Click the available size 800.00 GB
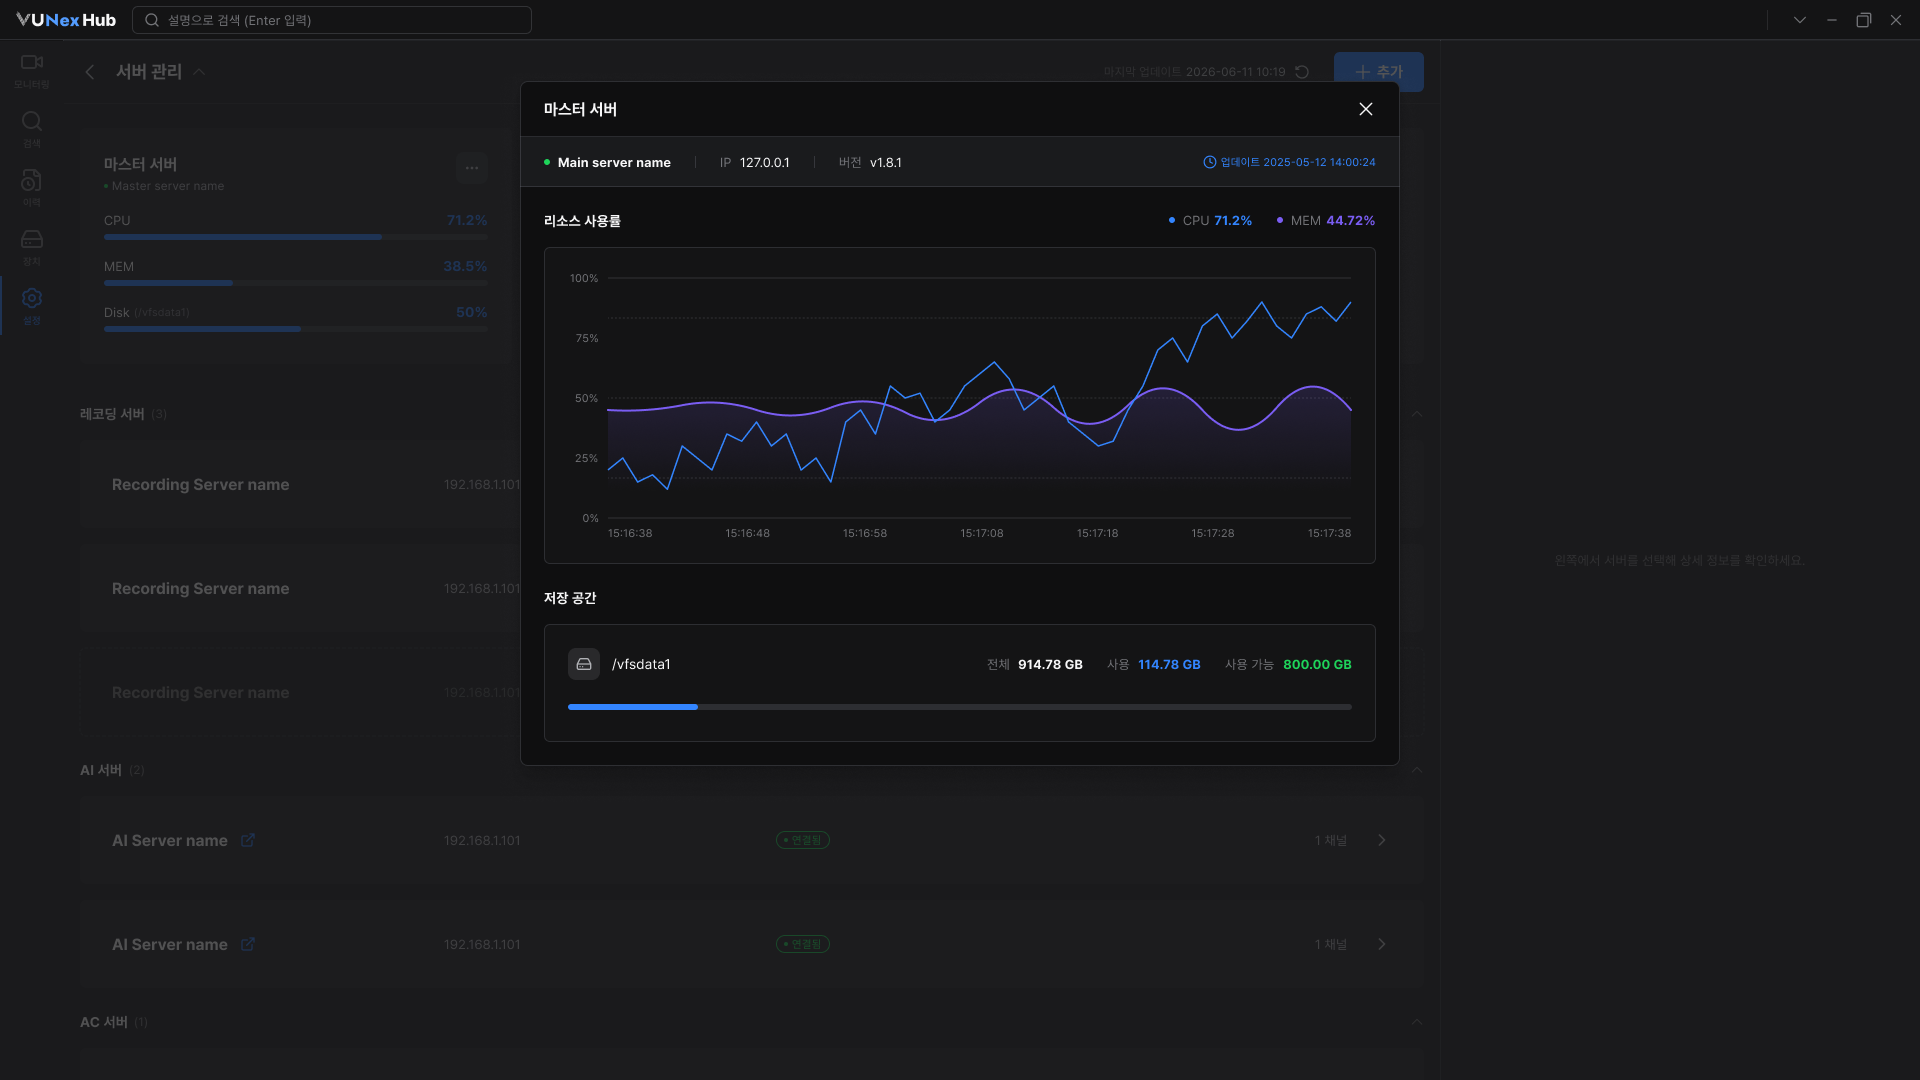The height and width of the screenshot is (1080, 1920). (x=1317, y=664)
